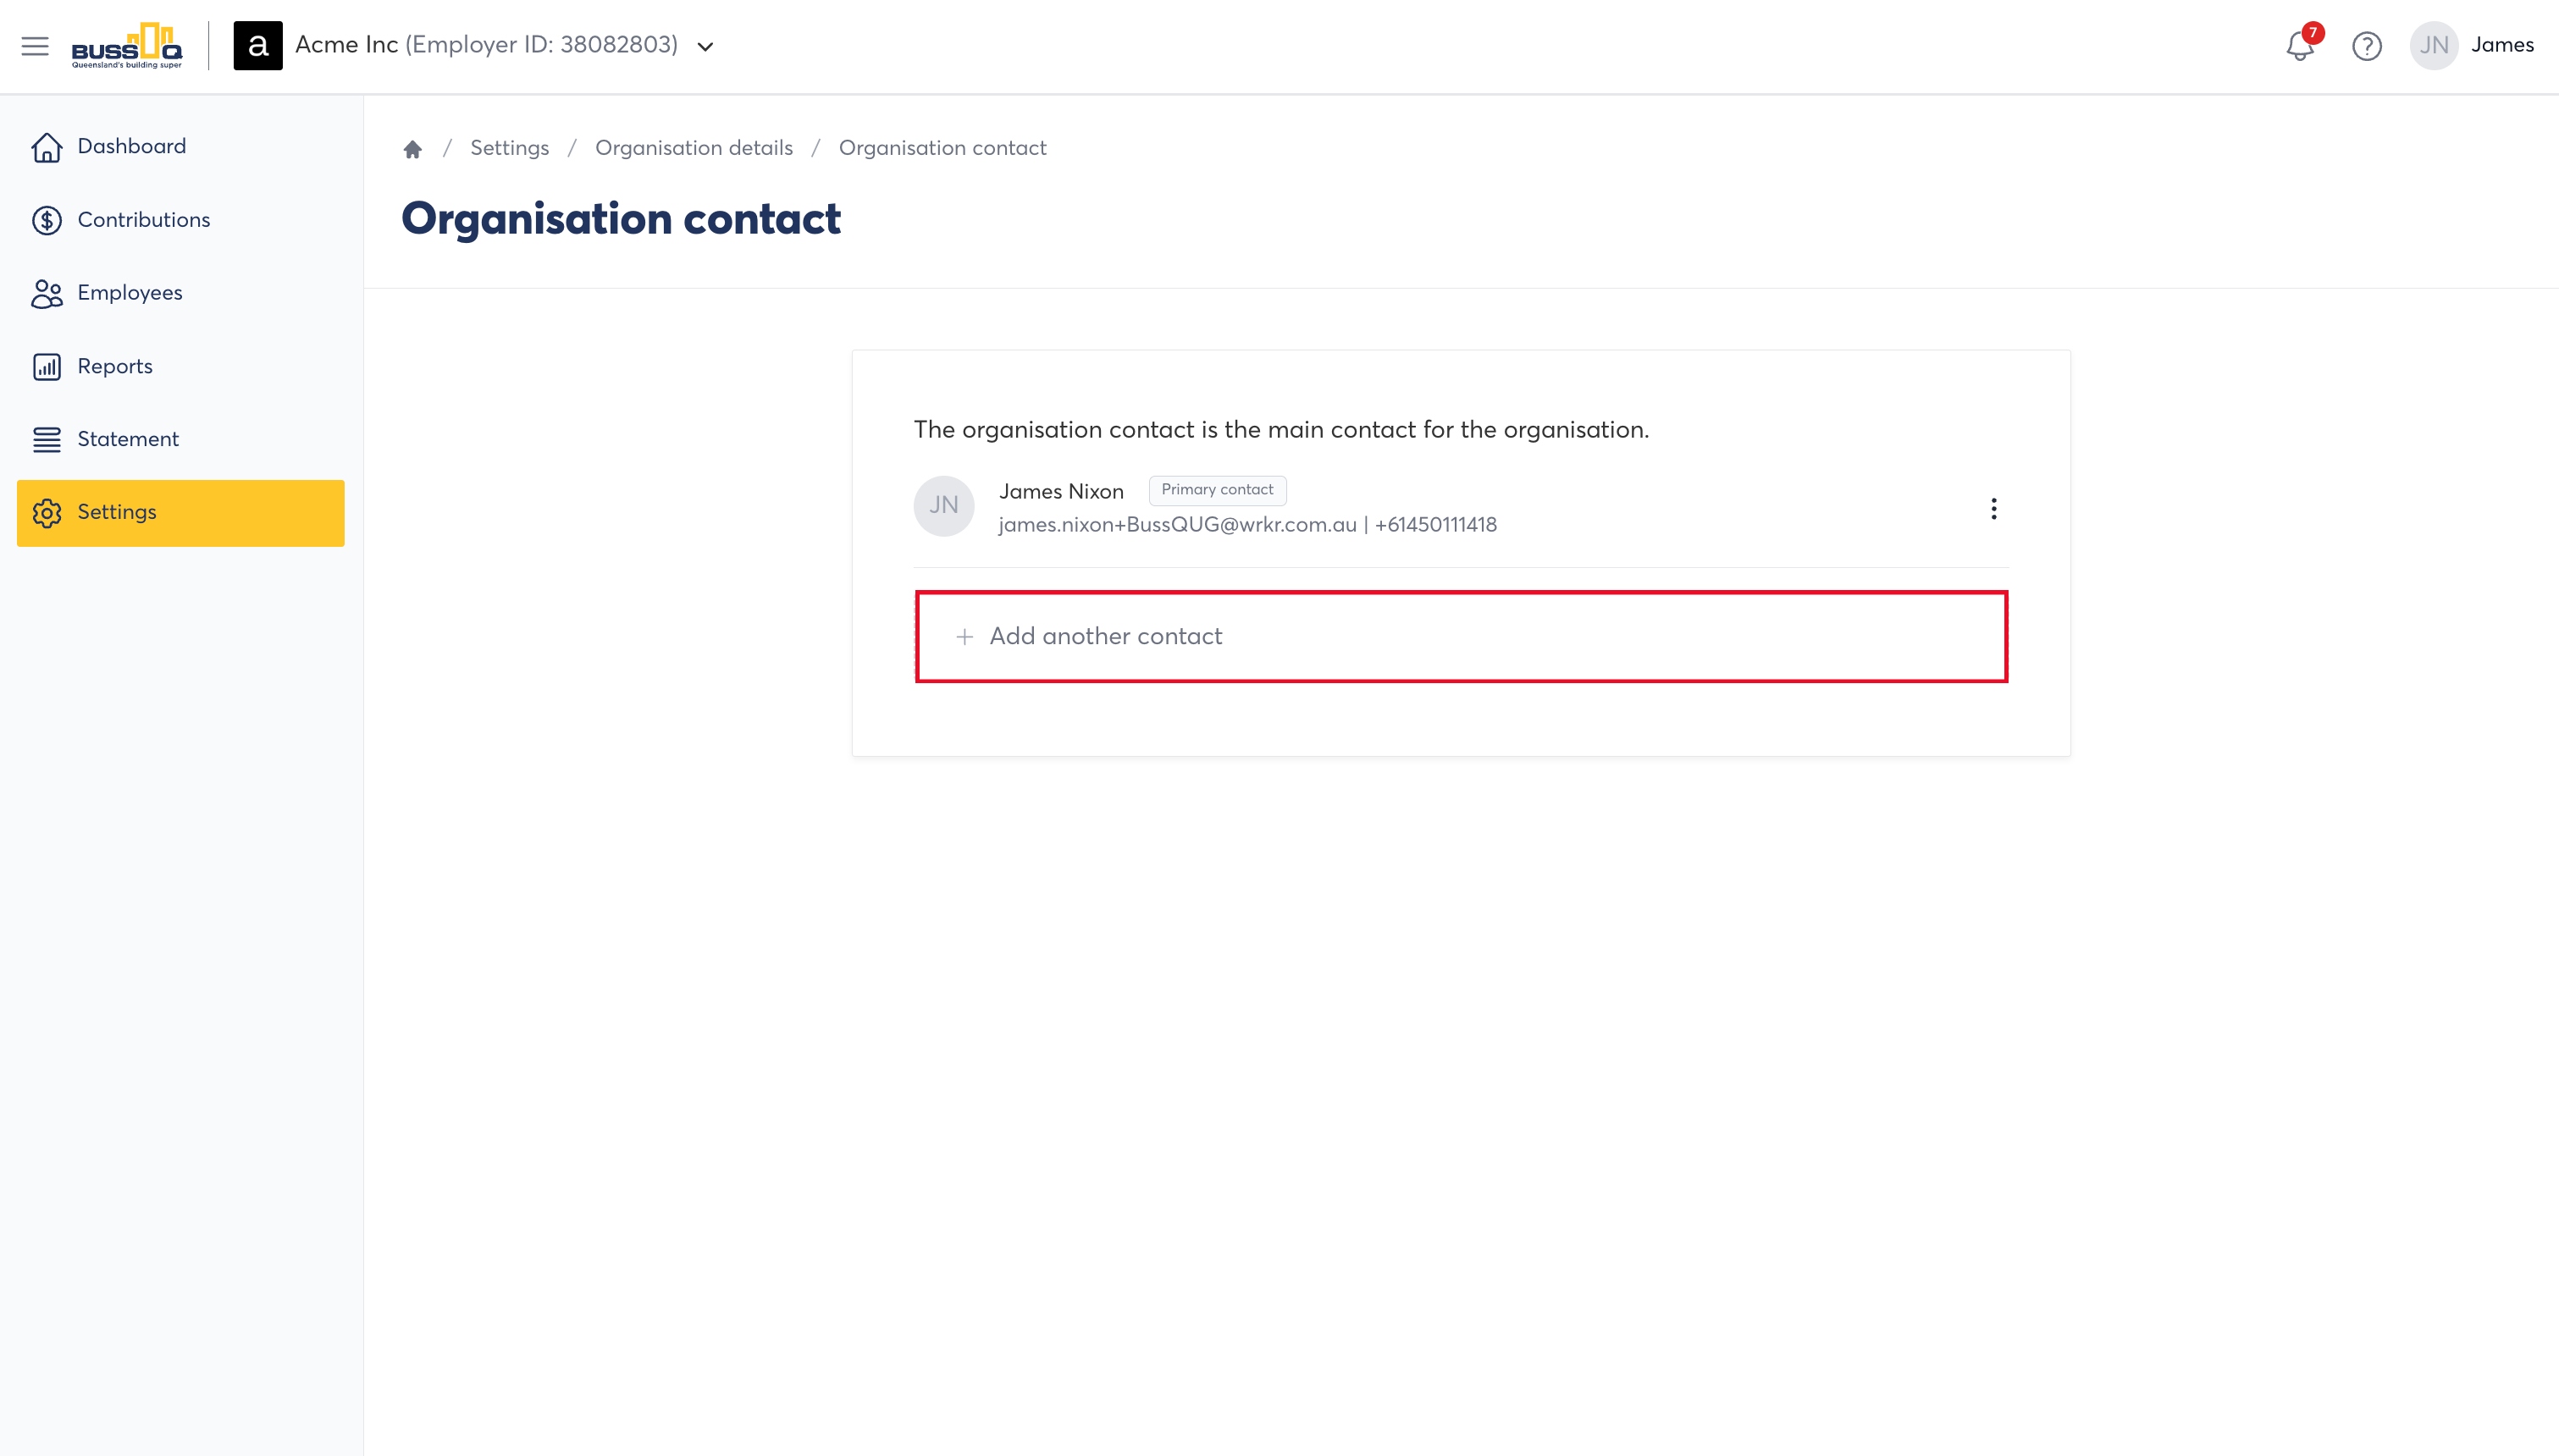Screen dimensions: 2559x1456
Task: Click the Organisation details breadcrumb link
Action: 693,148
